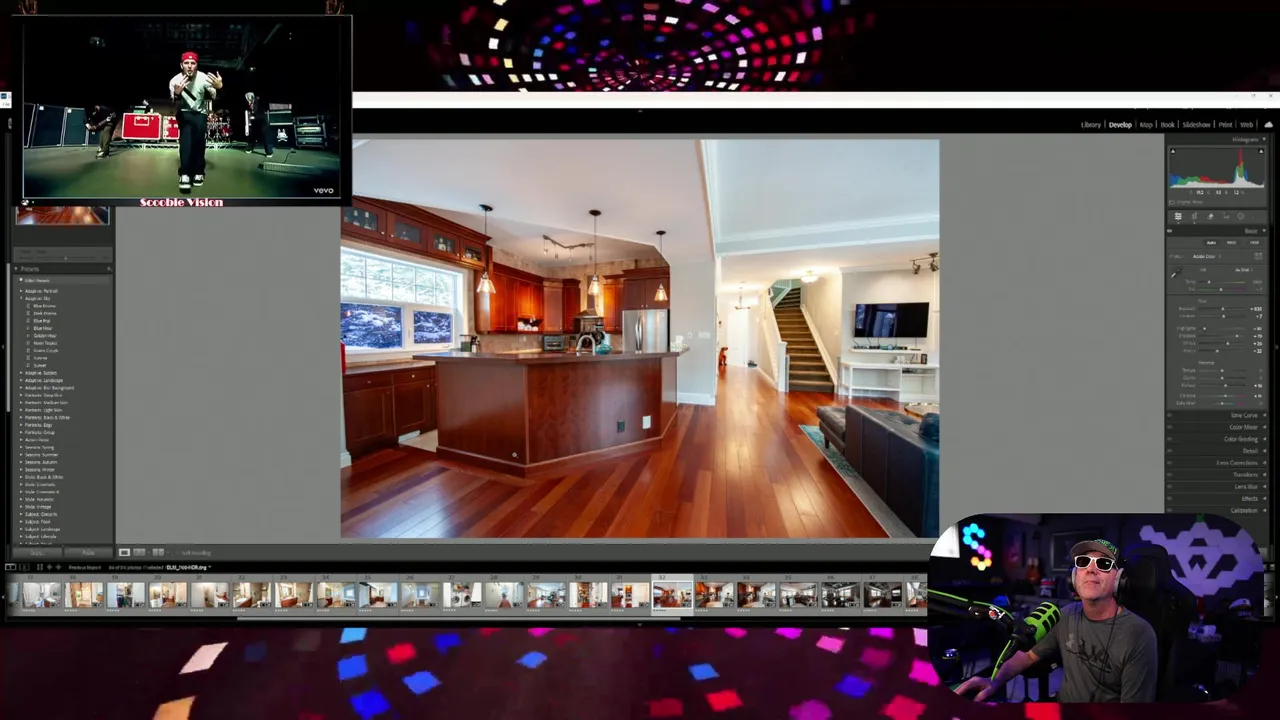Click the cloud sync icon
Viewport: 1280px width, 720px height.
pyautogui.click(x=1269, y=125)
